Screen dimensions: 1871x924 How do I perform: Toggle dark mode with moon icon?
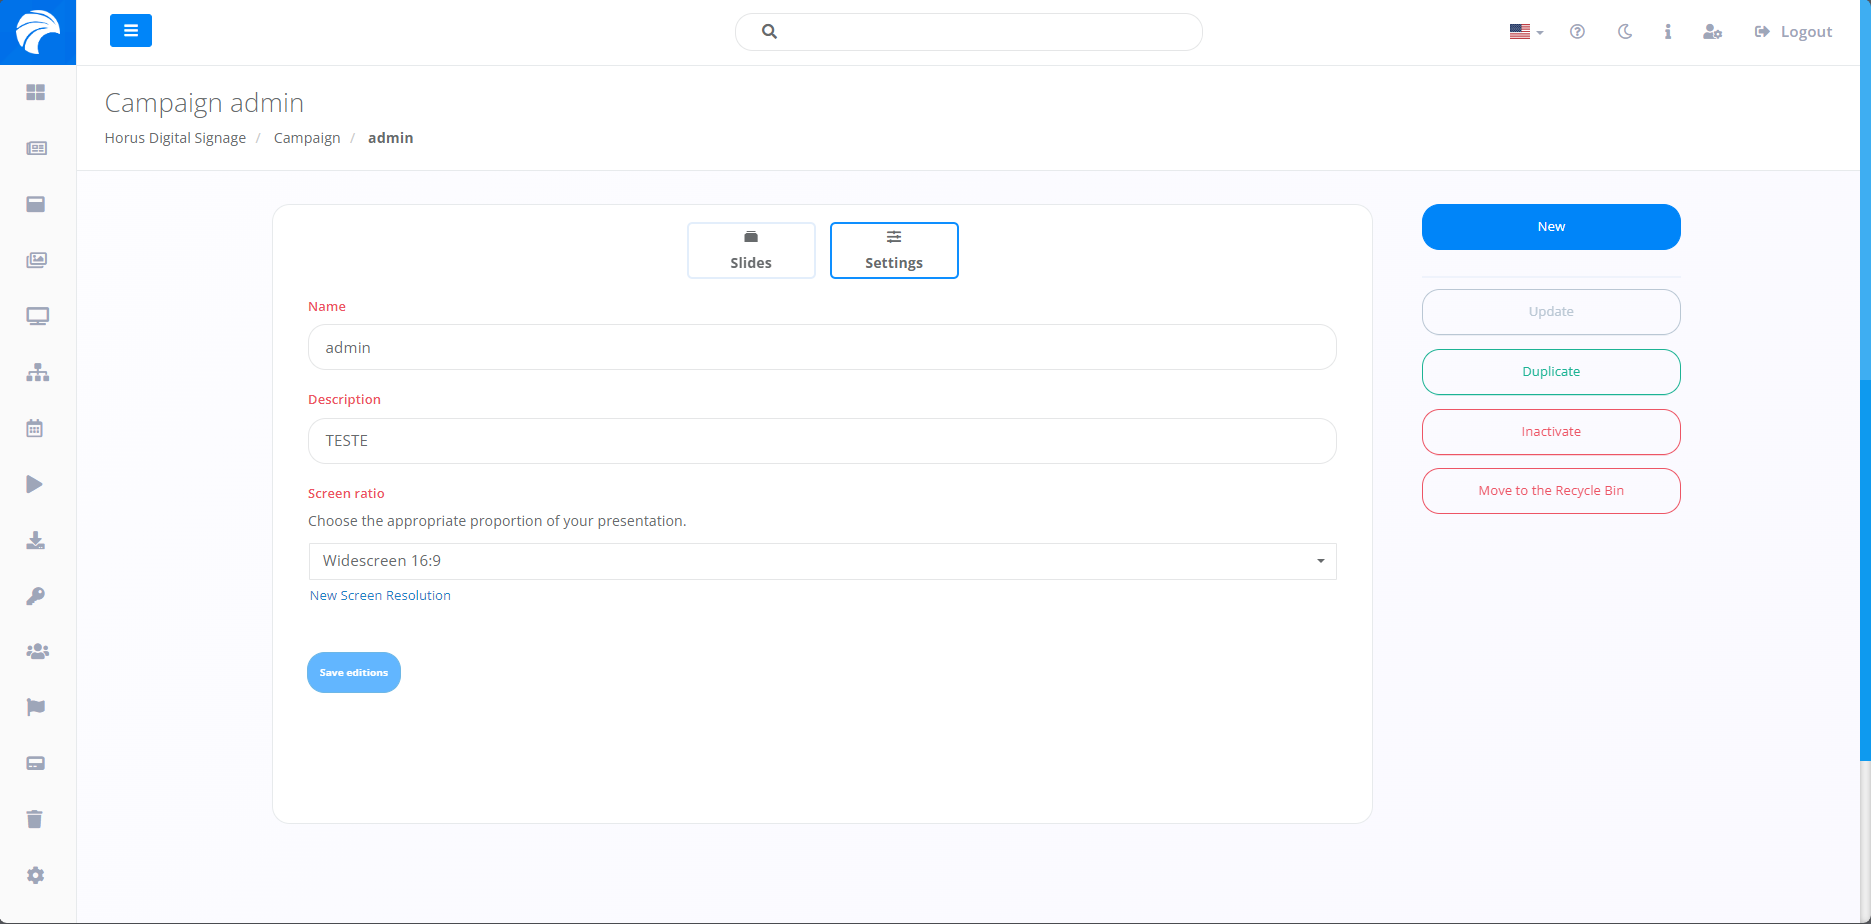point(1625,32)
